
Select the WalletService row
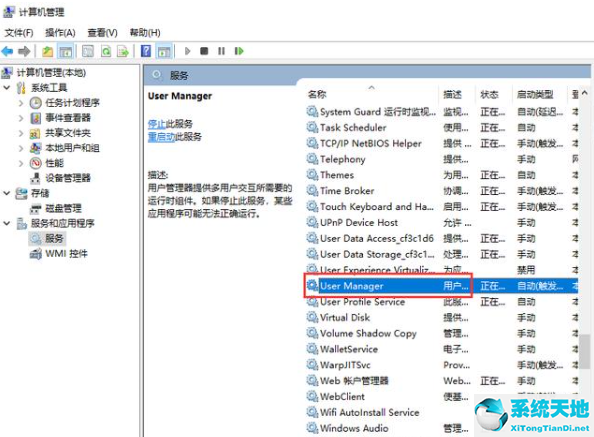(442, 349)
